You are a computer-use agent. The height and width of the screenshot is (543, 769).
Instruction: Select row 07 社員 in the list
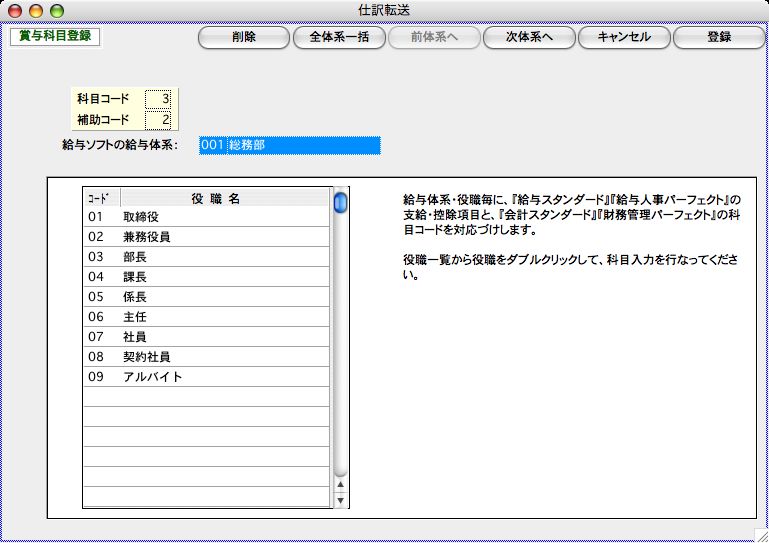(x=206, y=337)
